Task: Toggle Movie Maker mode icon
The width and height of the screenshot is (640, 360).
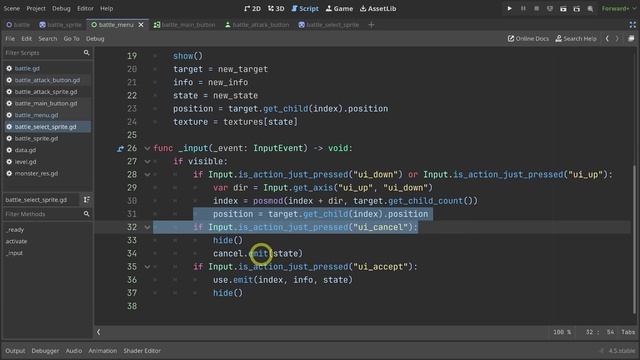Action: [590, 8]
